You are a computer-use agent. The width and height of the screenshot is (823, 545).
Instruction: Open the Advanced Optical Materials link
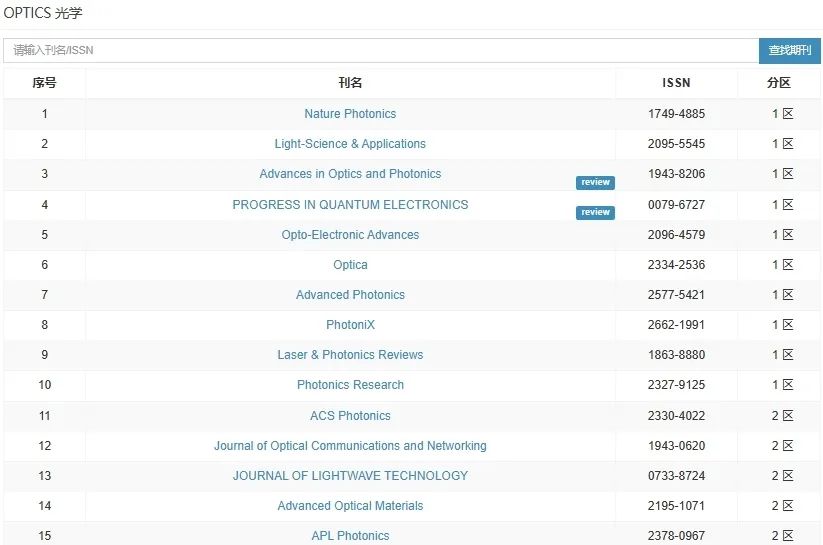click(x=350, y=505)
